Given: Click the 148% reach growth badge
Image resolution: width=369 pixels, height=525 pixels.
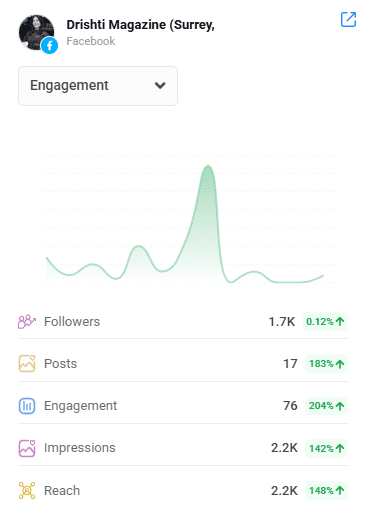Looking at the screenshot, I should pos(326,491).
